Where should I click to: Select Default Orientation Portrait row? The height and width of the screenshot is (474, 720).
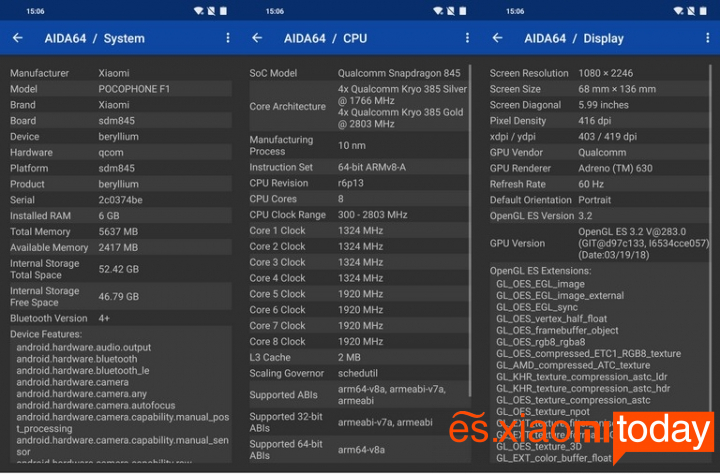tap(599, 200)
